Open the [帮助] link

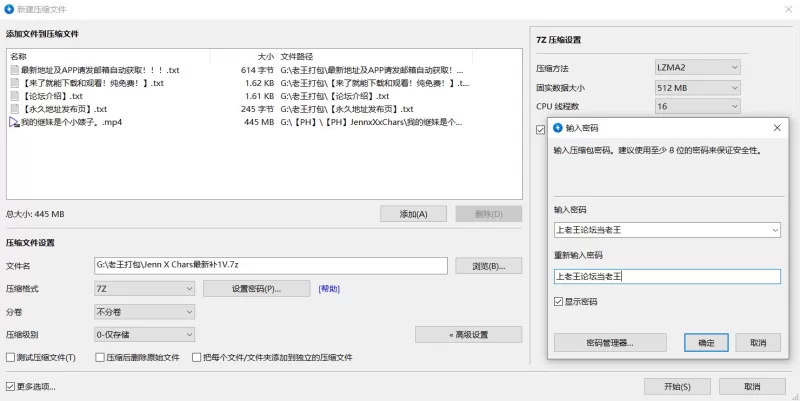(329, 289)
